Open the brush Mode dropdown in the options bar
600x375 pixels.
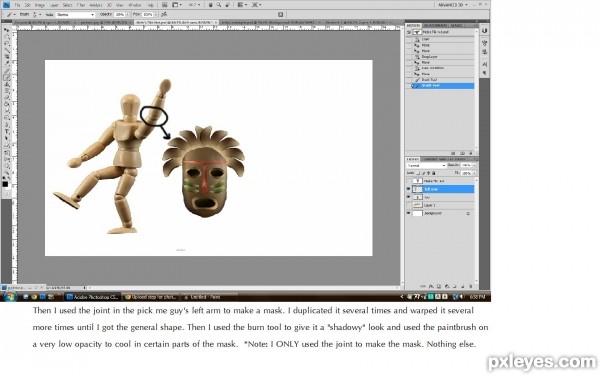(75, 14)
